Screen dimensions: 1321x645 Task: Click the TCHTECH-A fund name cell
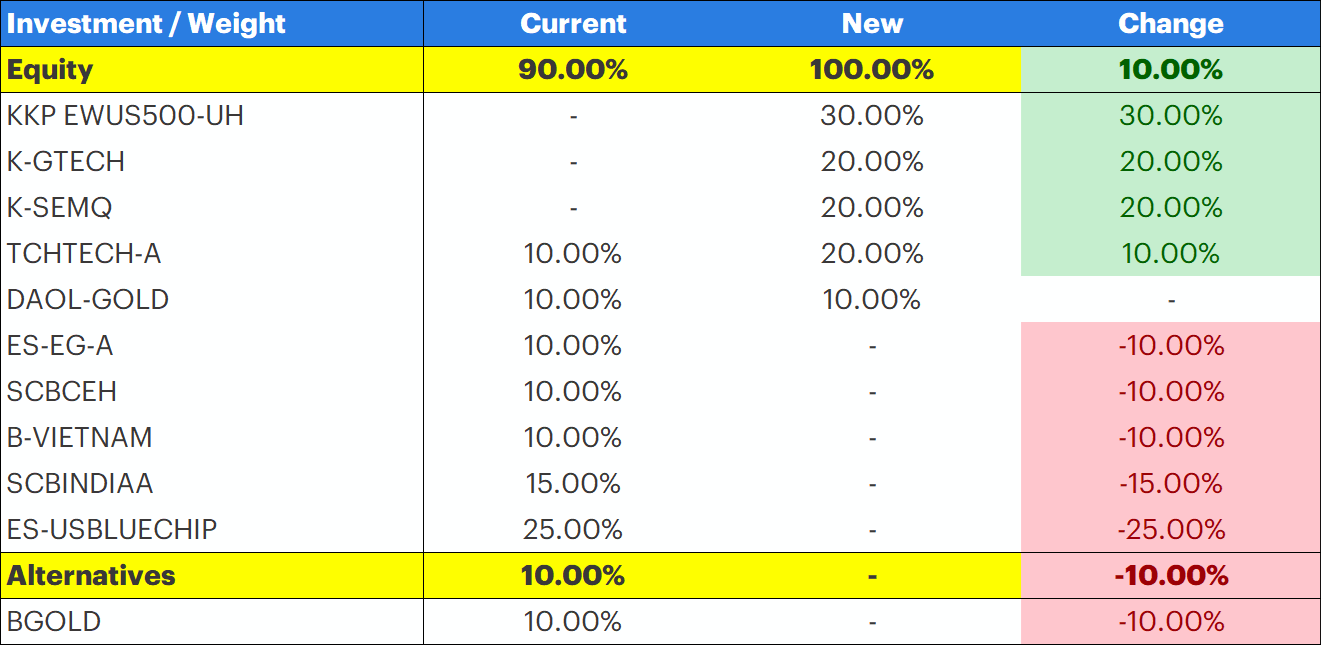84,254
